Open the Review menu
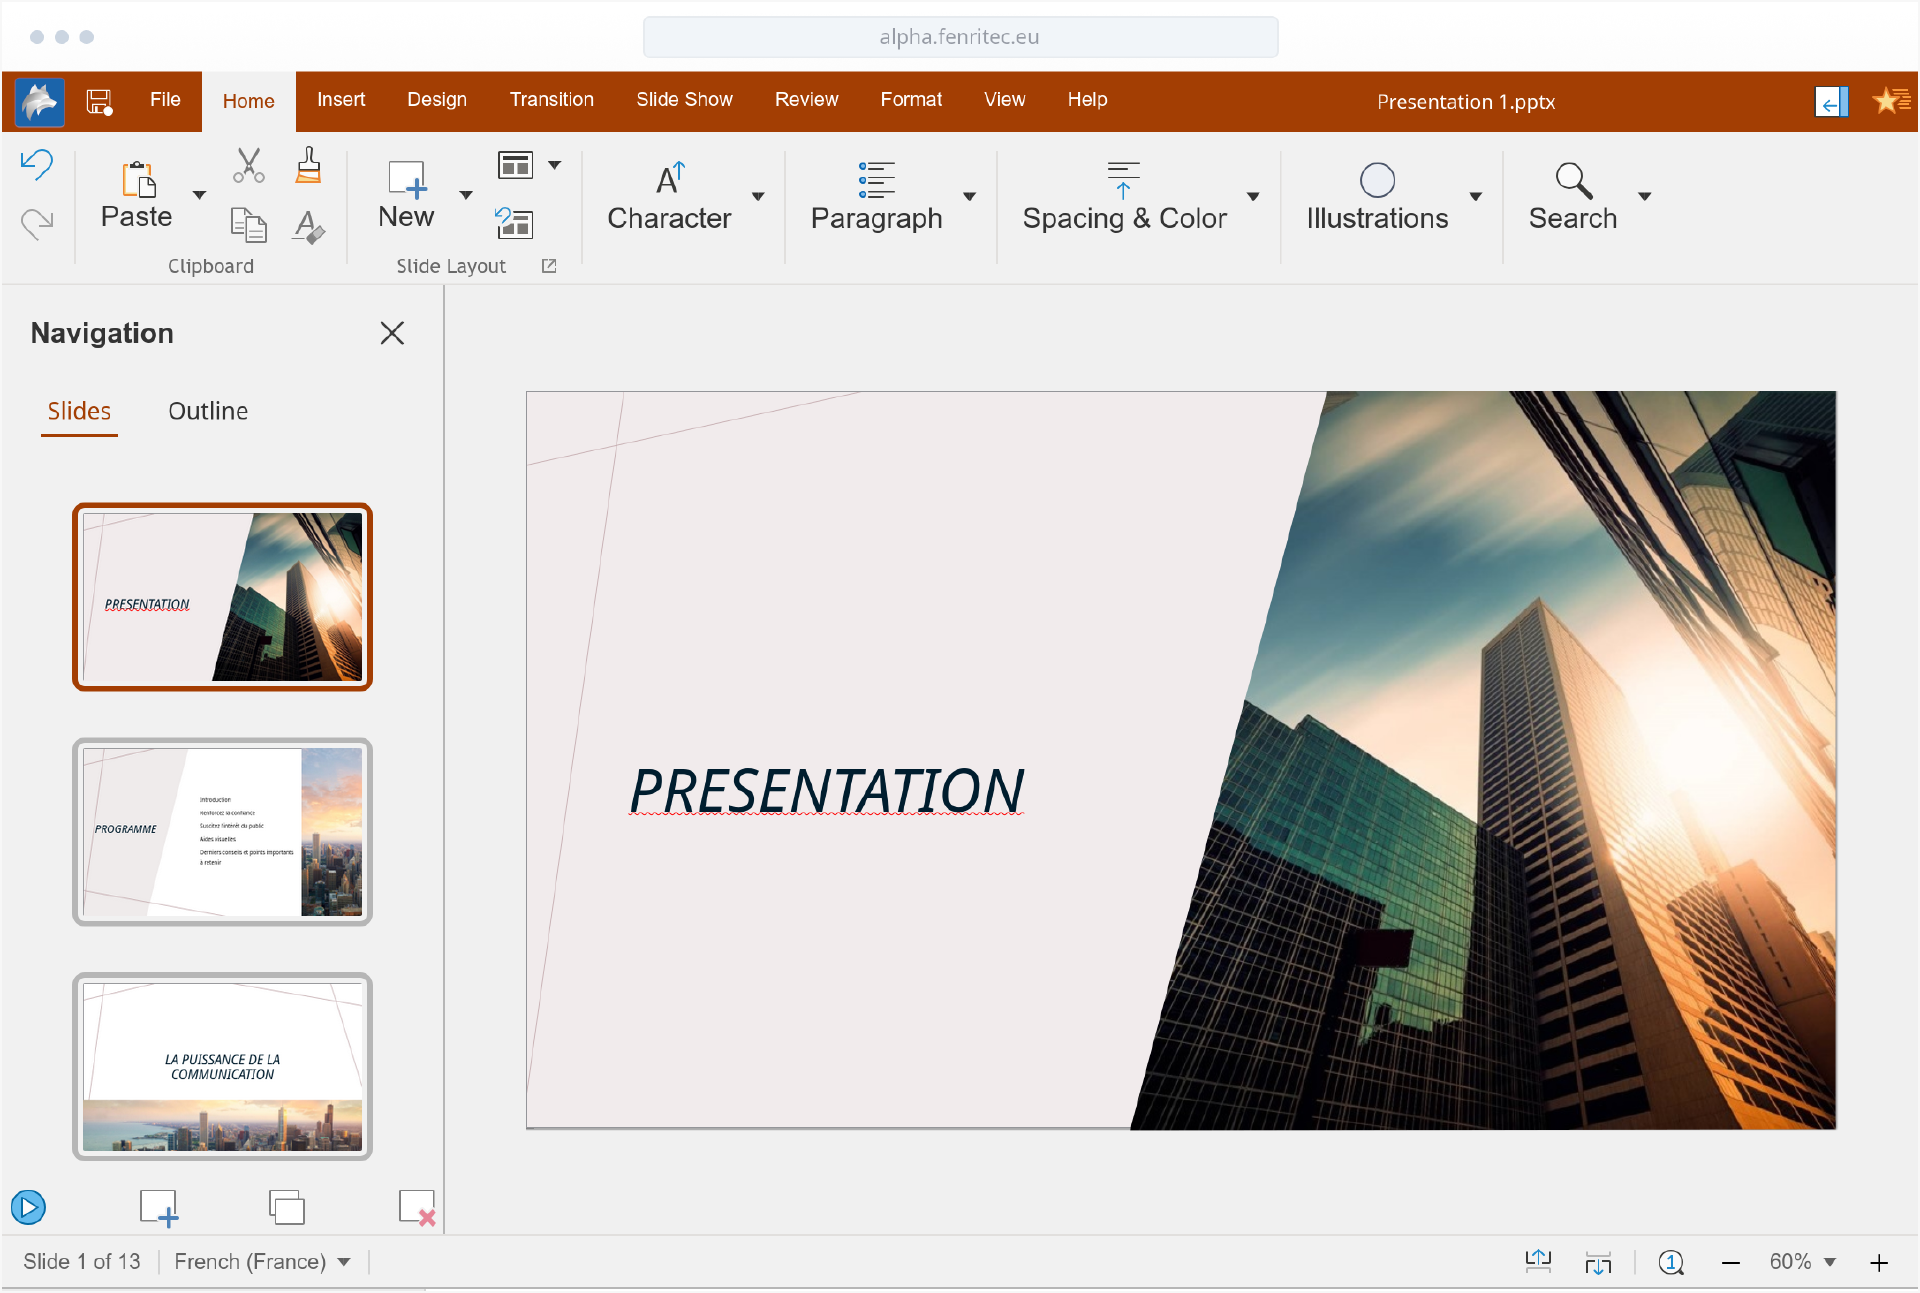The height and width of the screenshot is (1293, 1920). 806,100
